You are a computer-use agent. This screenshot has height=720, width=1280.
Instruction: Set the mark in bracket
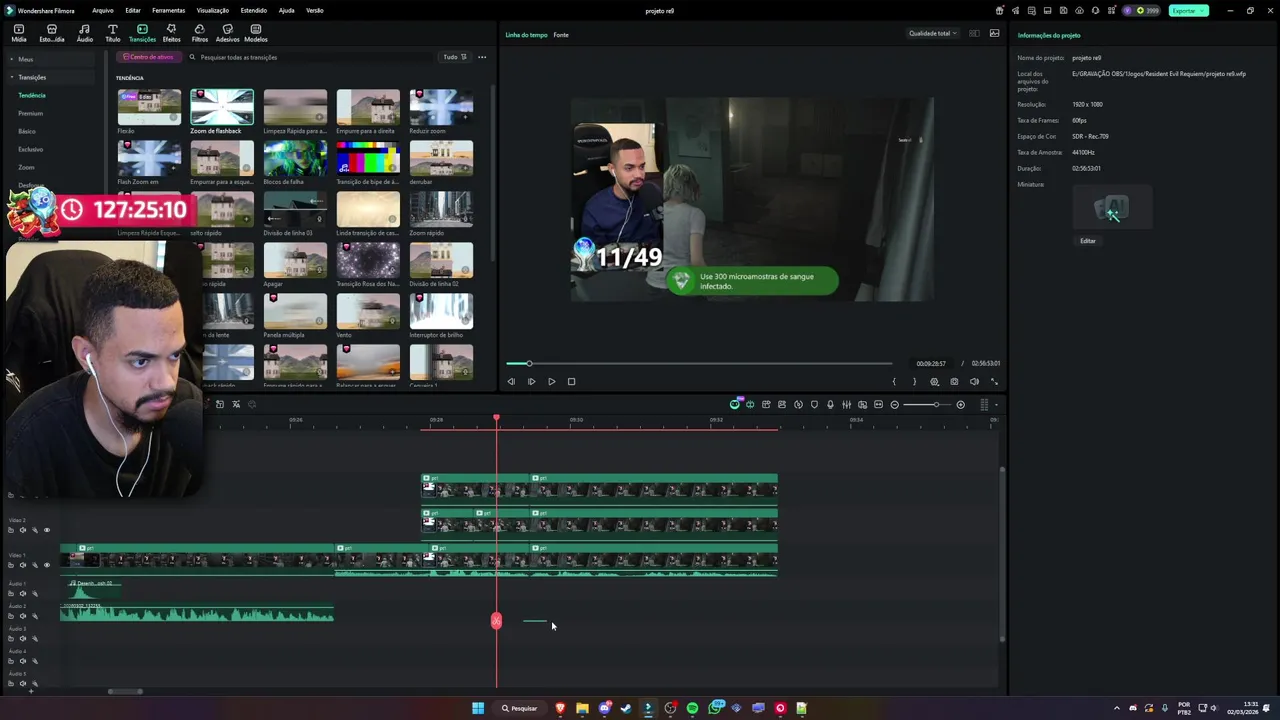[x=894, y=381]
